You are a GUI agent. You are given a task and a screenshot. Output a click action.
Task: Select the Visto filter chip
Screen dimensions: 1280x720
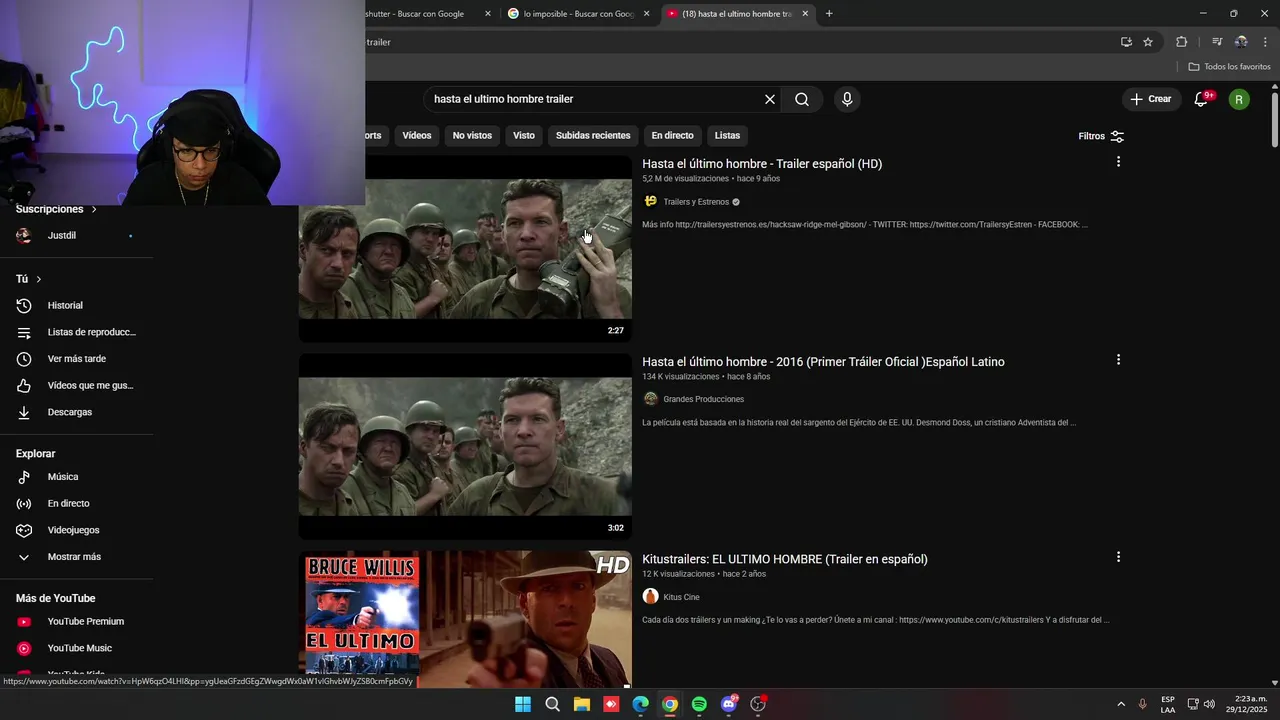click(x=524, y=135)
